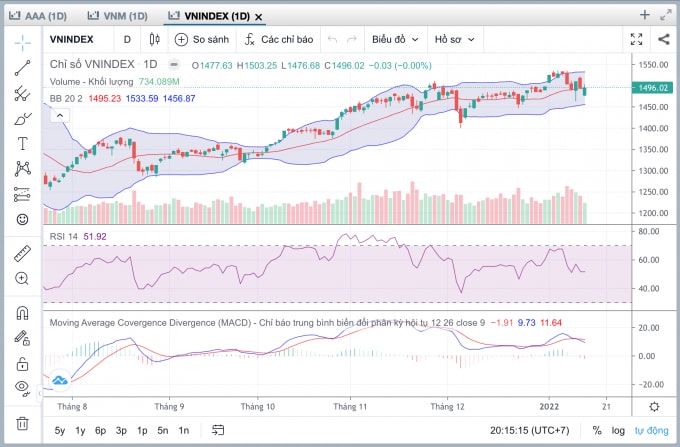Open chart settings gear icon

pyautogui.click(x=654, y=407)
